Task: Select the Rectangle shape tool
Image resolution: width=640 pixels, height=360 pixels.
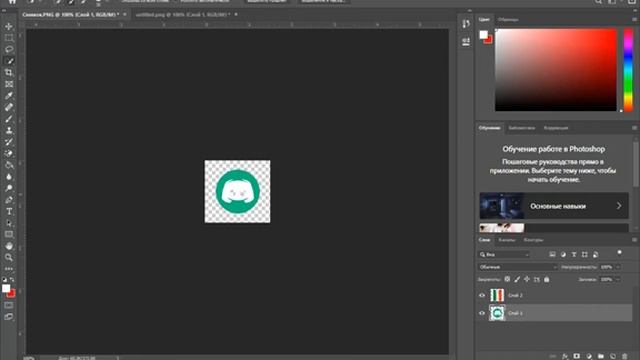Action: [9, 234]
